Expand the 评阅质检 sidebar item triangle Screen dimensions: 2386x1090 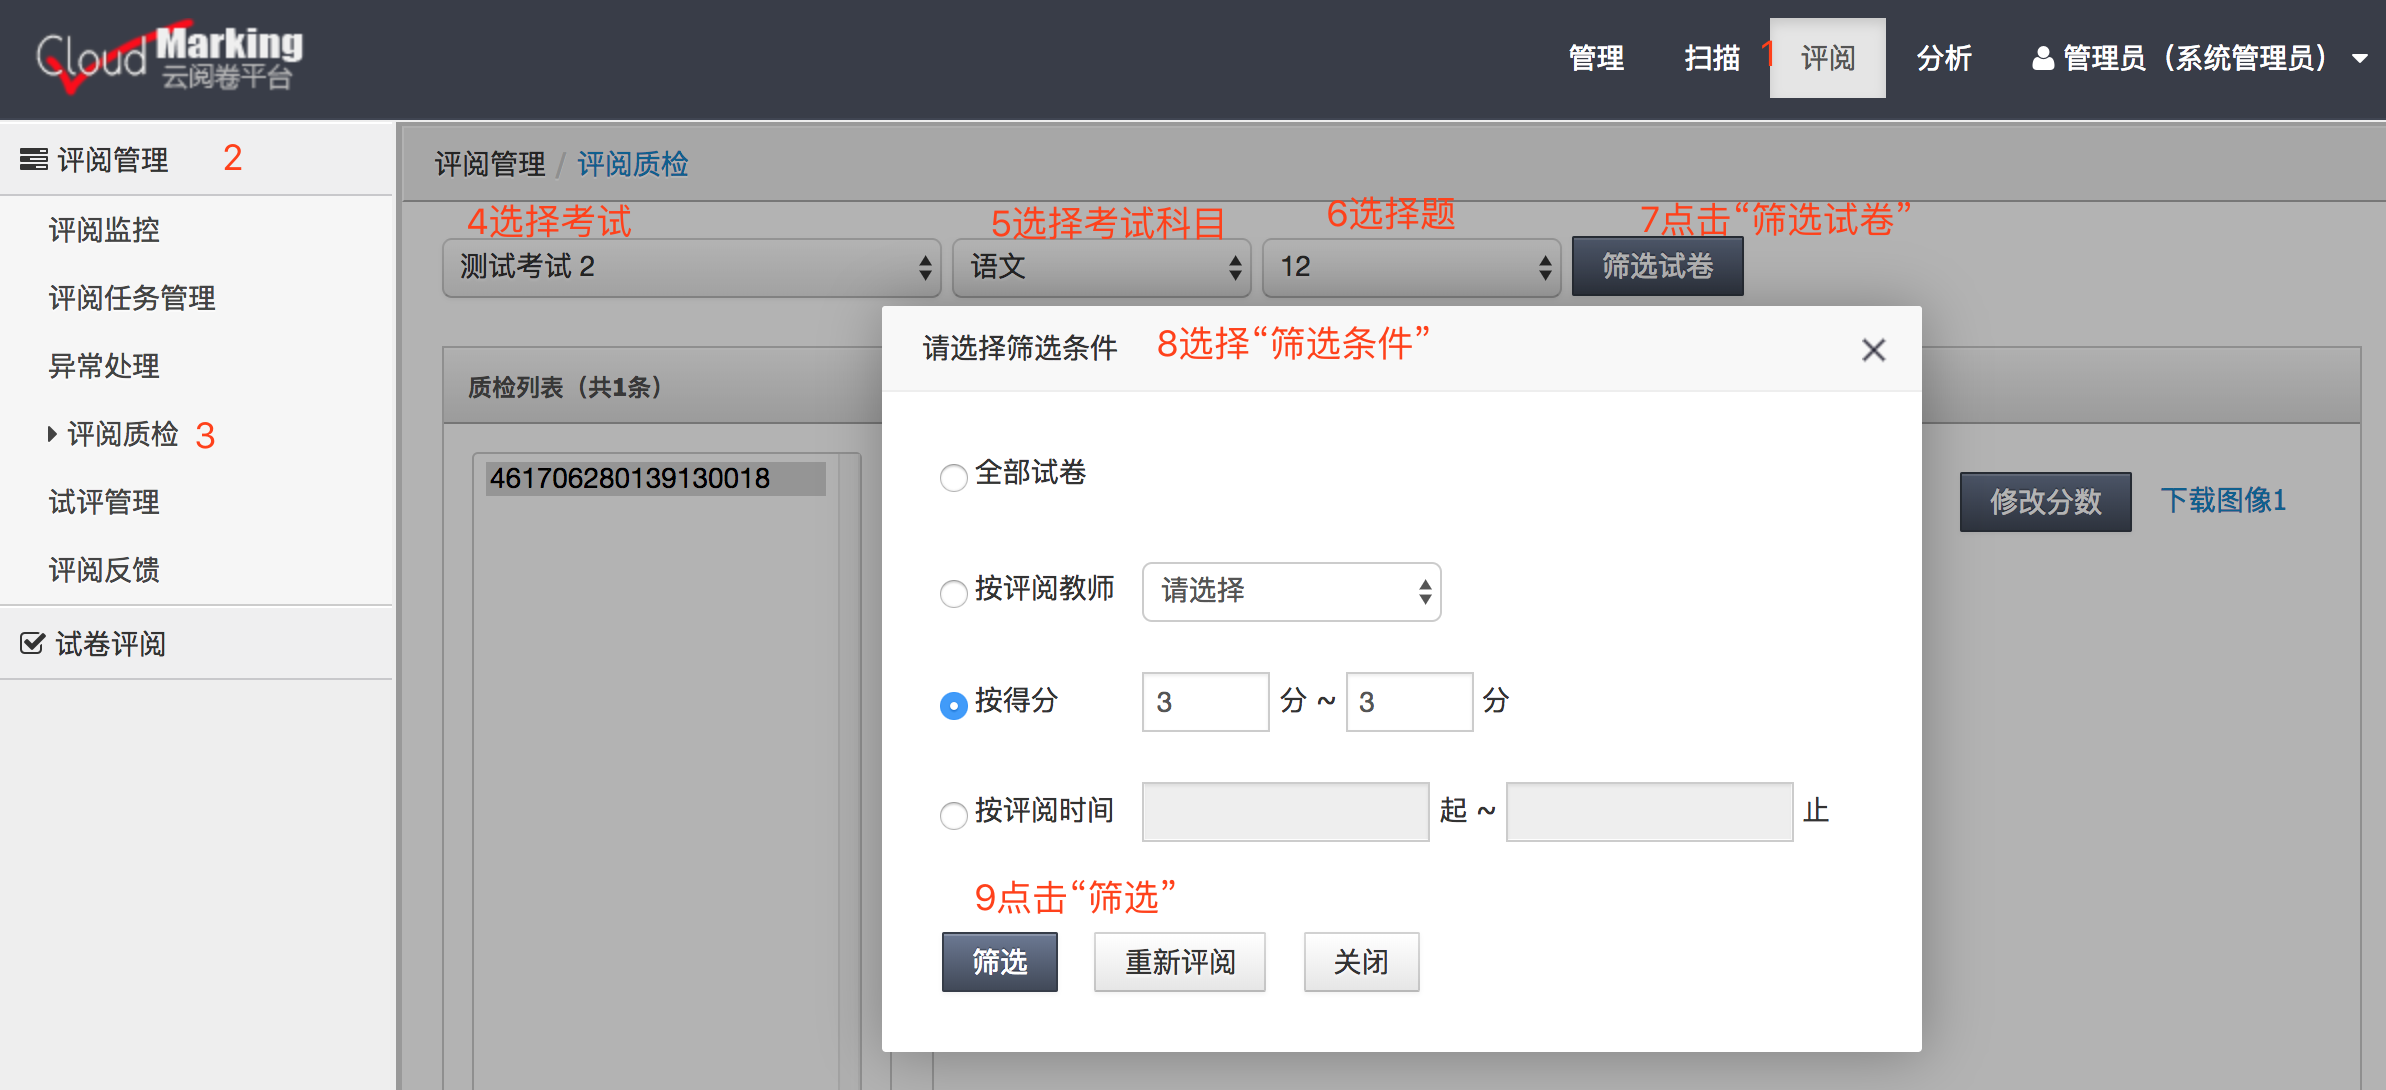pyautogui.click(x=52, y=434)
